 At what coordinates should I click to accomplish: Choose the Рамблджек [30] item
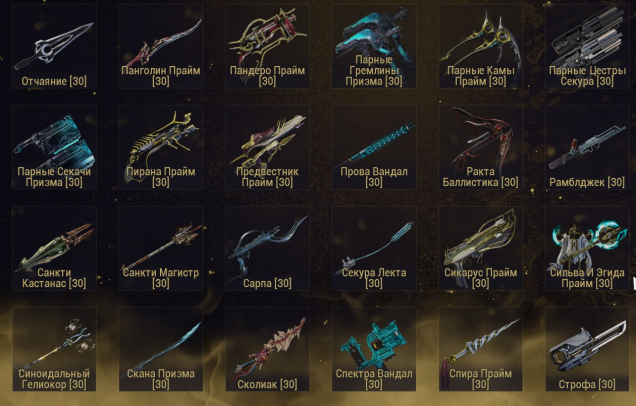(x=587, y=148)
